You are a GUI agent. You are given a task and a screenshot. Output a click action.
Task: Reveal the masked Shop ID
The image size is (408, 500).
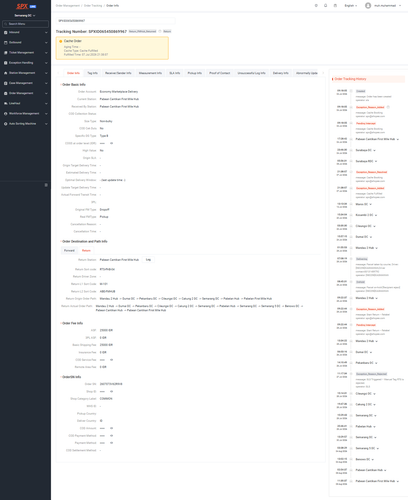pyautogui.click(x=111, y=391)
